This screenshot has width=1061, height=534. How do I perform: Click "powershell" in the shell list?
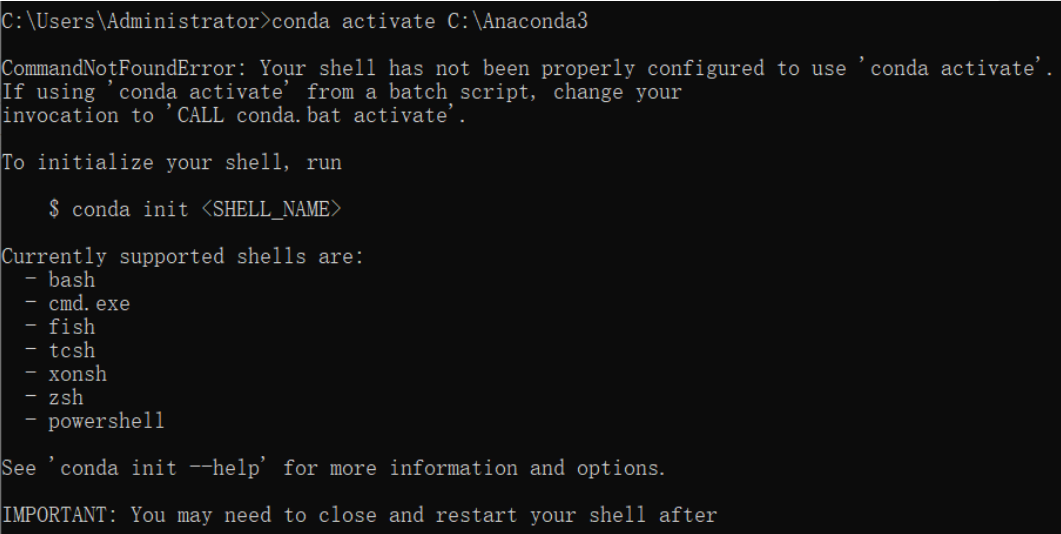[106, 421]
